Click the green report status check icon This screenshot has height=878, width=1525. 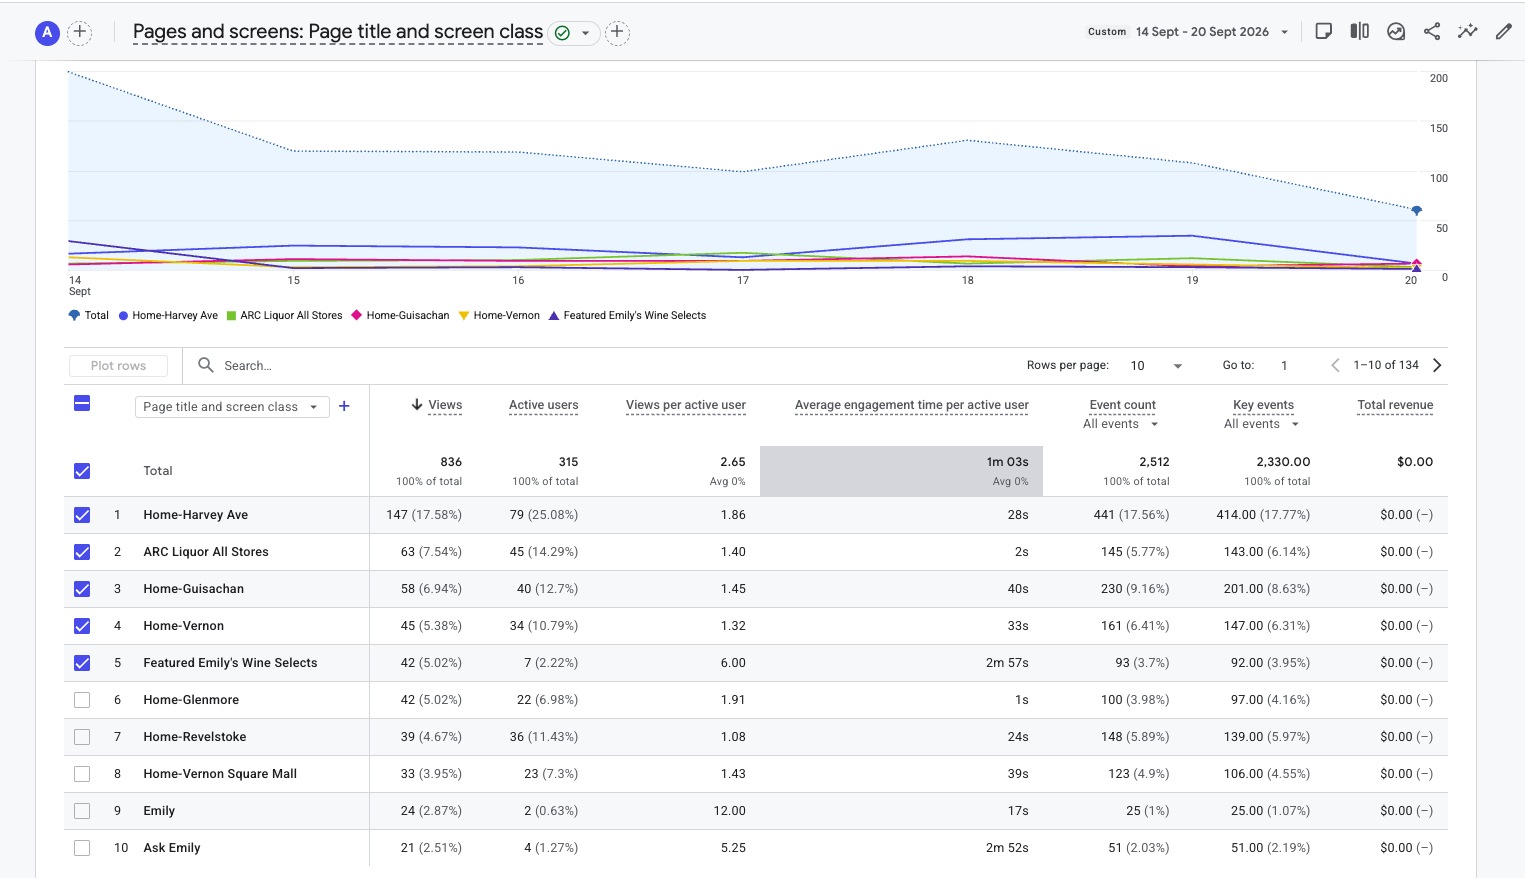562,33
